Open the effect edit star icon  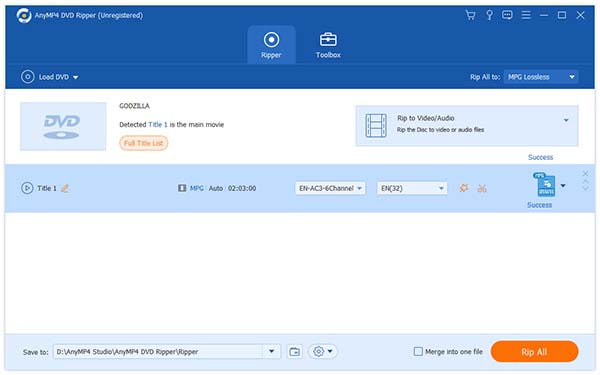(464, 188)
